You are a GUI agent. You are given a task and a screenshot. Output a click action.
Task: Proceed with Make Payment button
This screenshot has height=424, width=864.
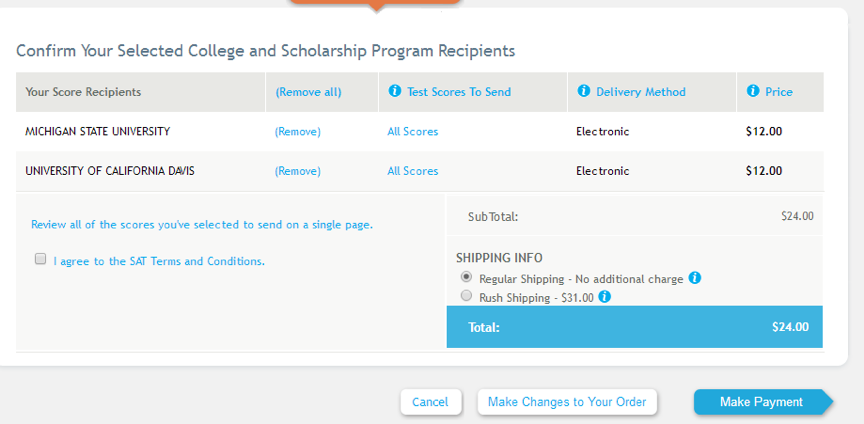pyautogui.click(x=761, y=402)
